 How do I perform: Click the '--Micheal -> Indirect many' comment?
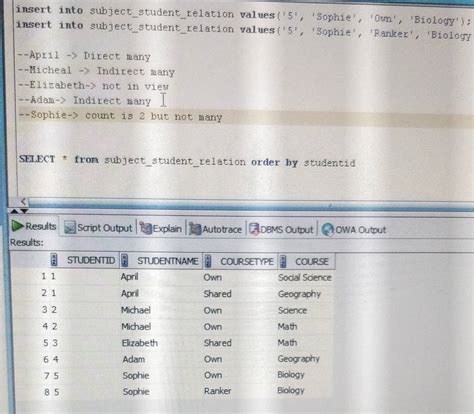pos(96,71)
